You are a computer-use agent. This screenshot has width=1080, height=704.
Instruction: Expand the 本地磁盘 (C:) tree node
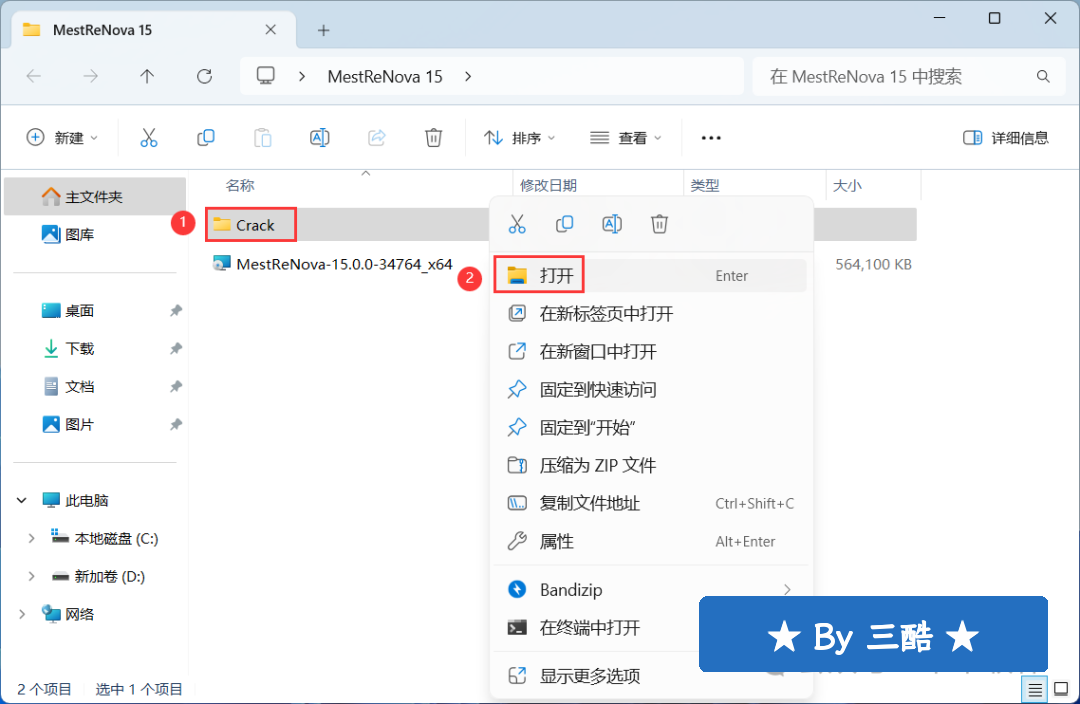(31, 539)
